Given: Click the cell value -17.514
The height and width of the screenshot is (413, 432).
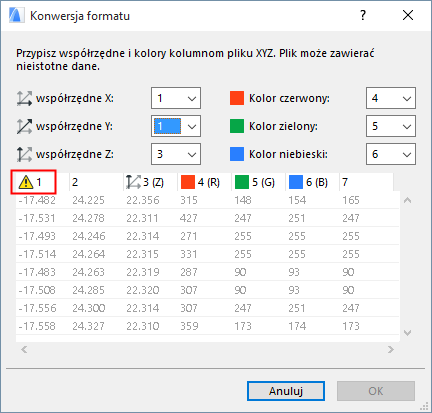Looking at the screenshot, I should pos(37,254).
